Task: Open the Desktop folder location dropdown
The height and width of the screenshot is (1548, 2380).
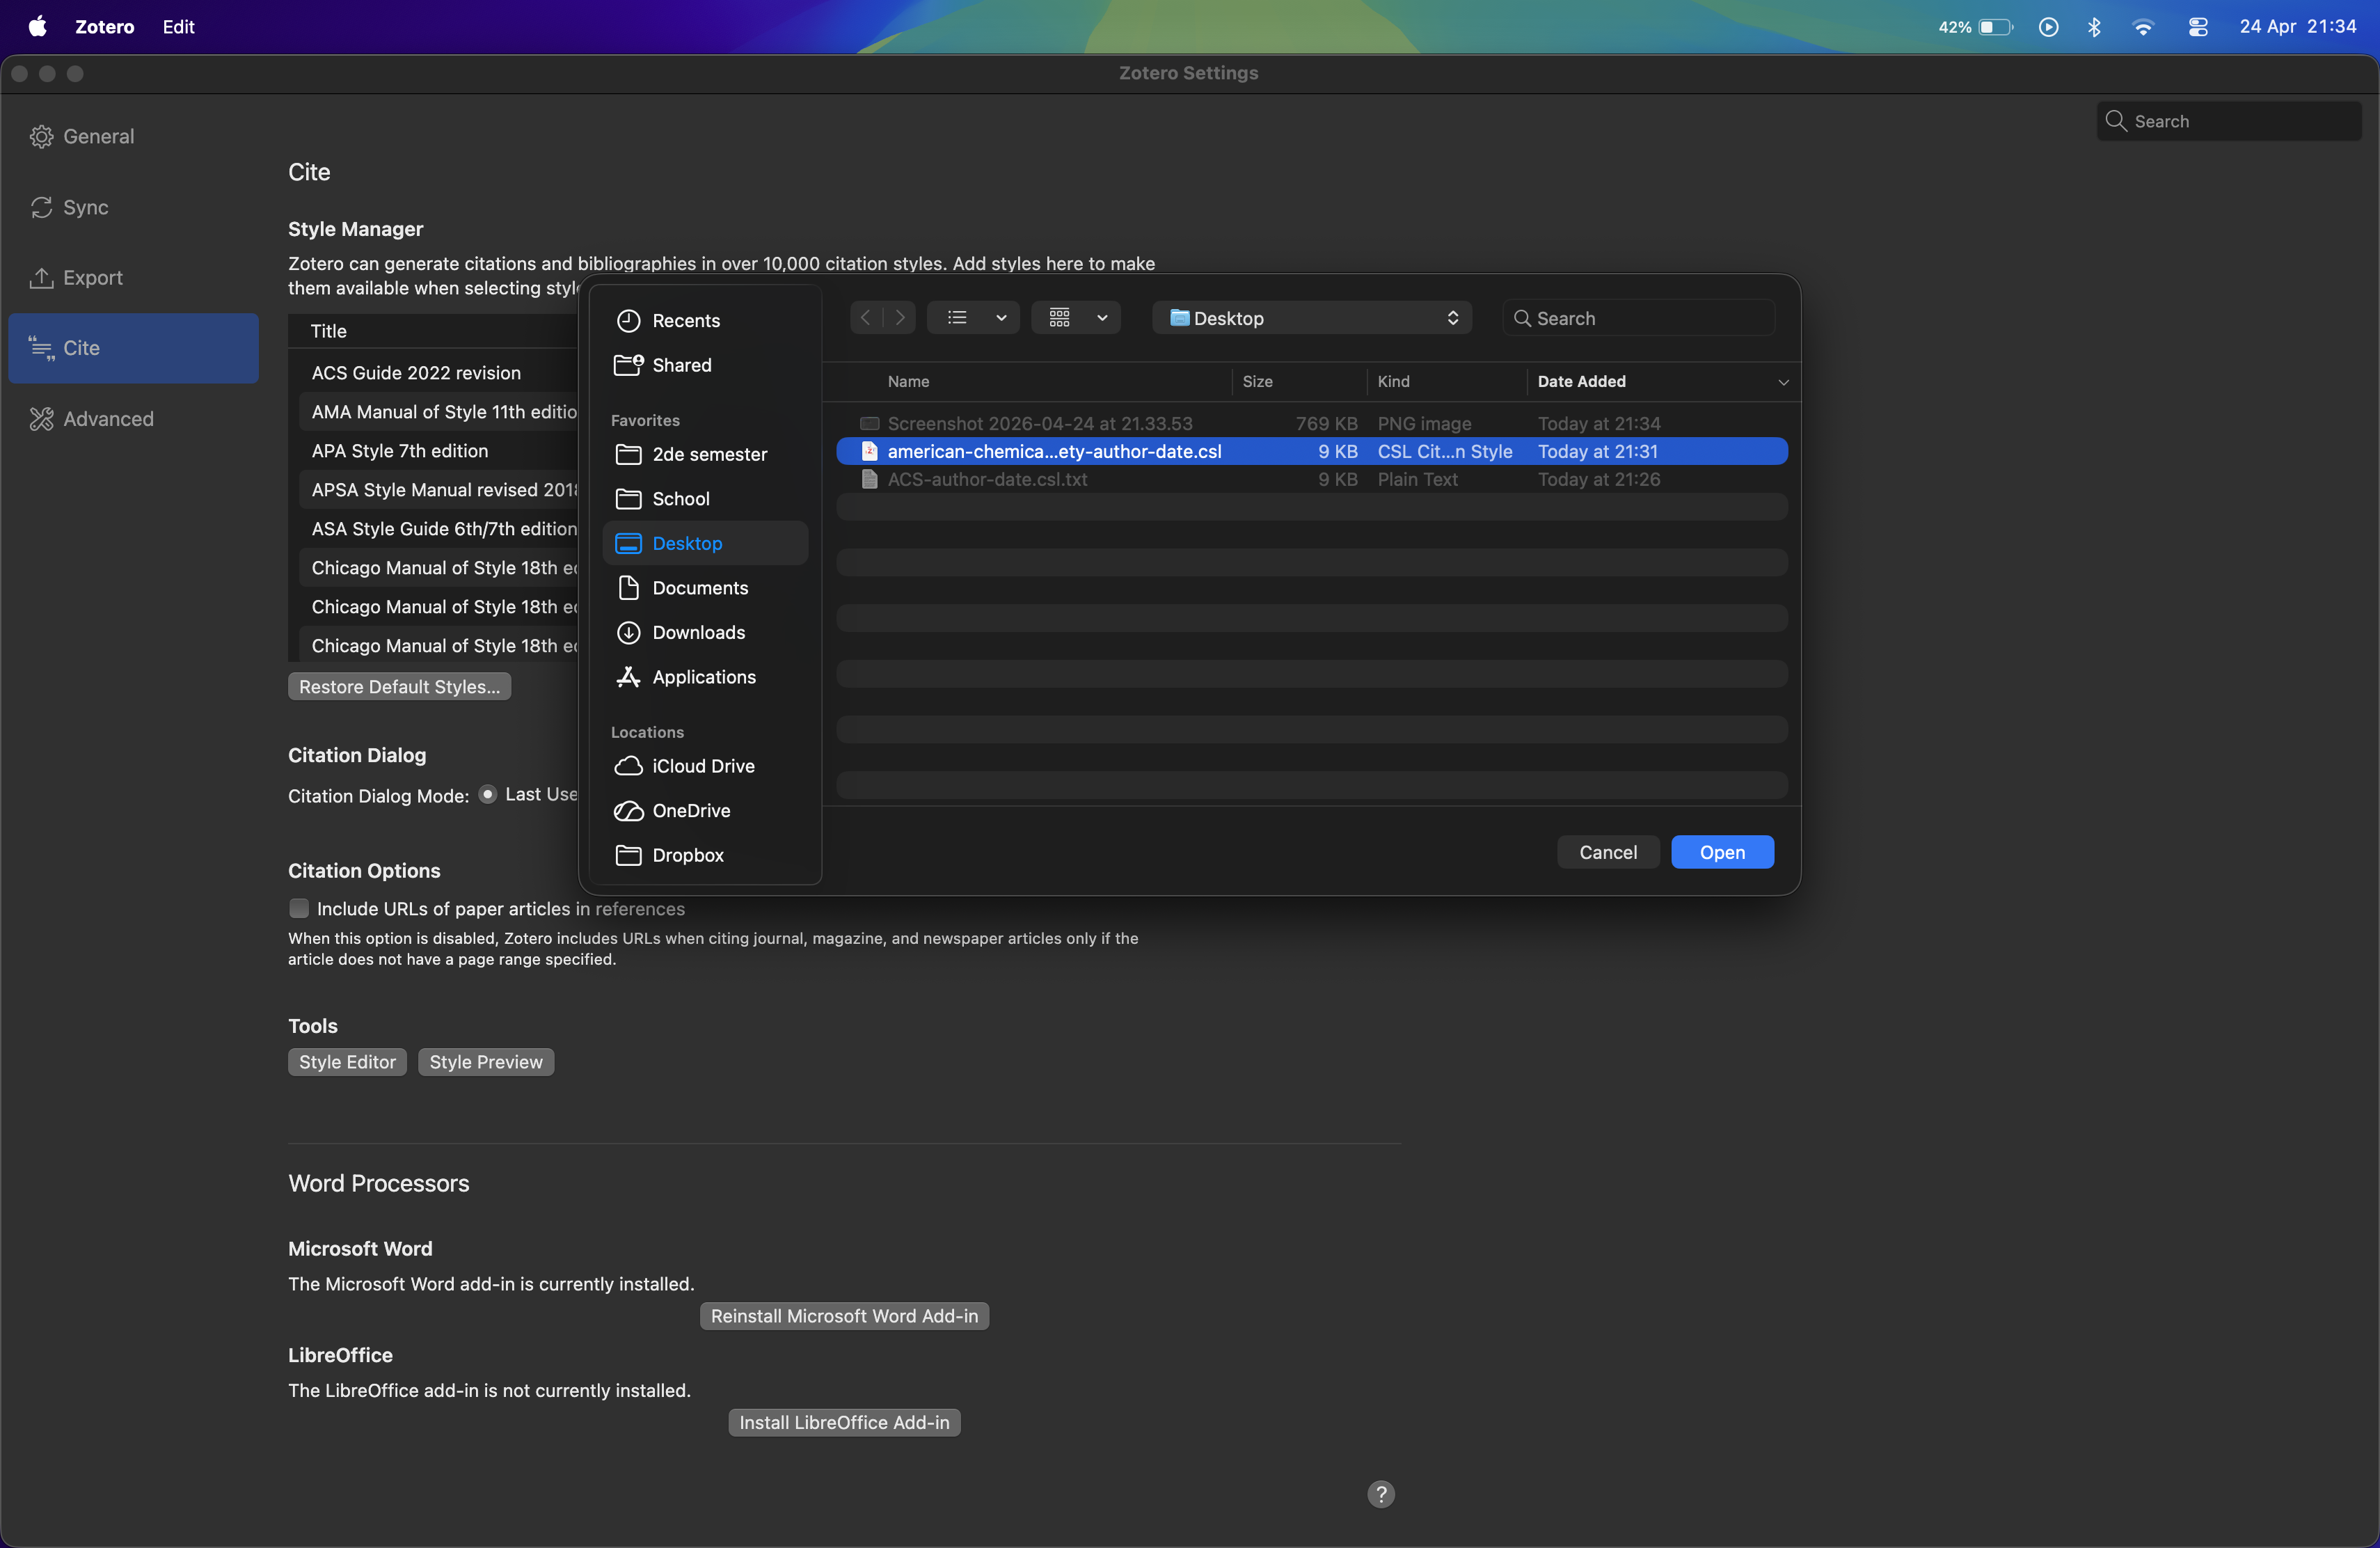Action: coord(1311,318)
